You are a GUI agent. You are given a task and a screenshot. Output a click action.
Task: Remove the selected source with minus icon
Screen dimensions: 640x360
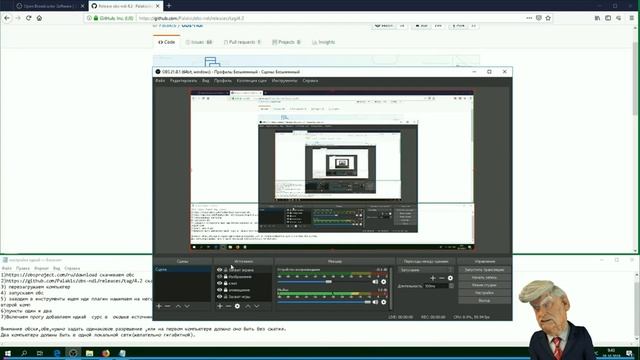point(229,306)
